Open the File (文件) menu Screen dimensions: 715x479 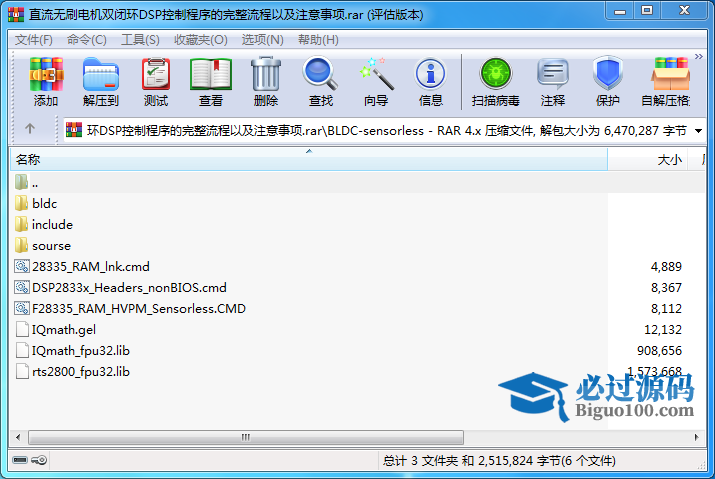[x=34, y=40]
